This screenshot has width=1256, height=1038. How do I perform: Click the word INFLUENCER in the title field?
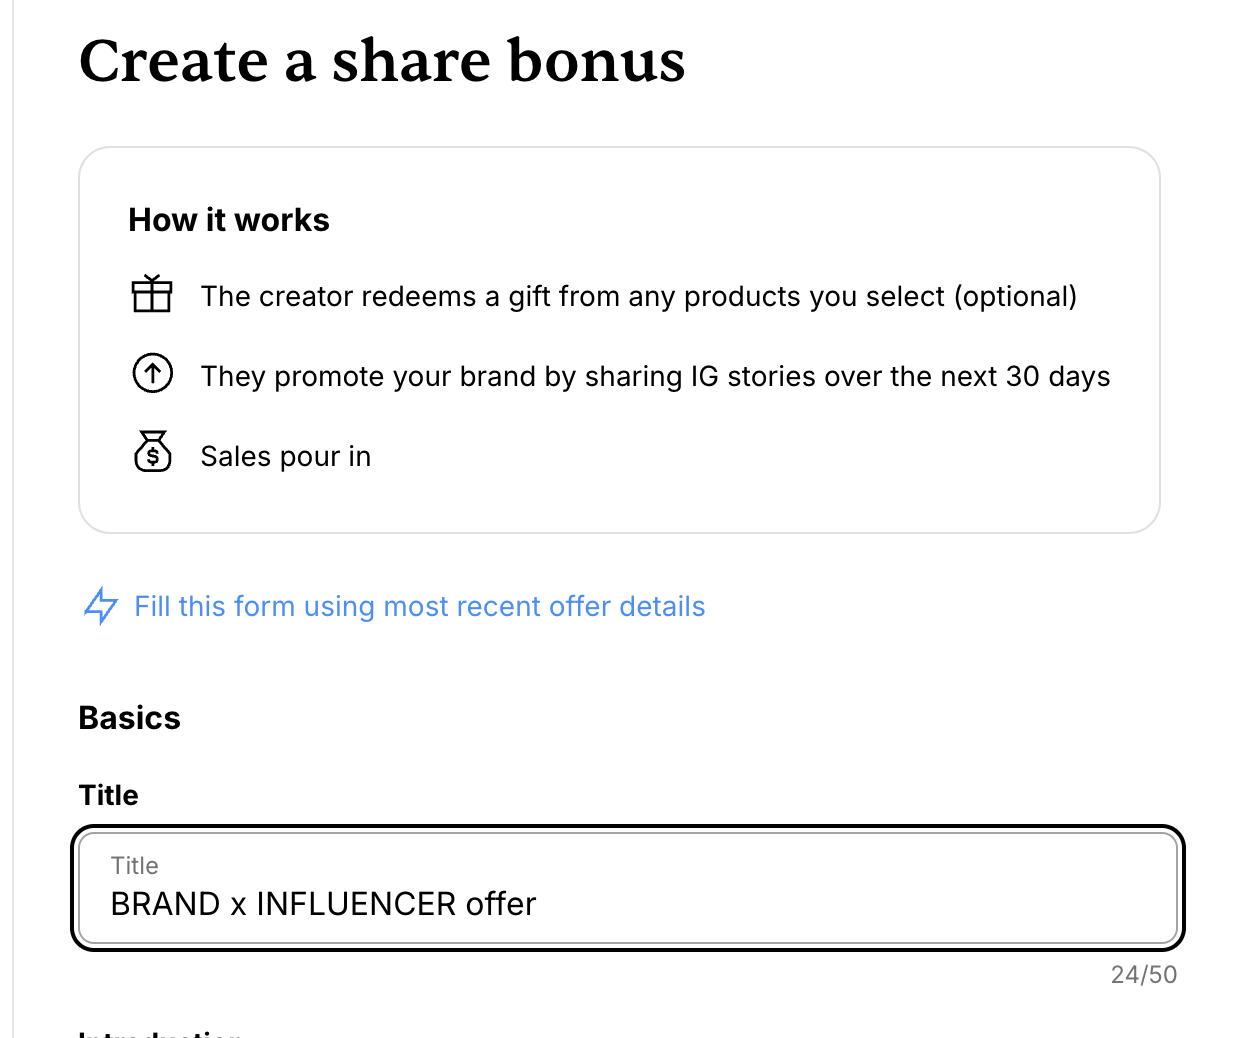click(x=356, y=904)
